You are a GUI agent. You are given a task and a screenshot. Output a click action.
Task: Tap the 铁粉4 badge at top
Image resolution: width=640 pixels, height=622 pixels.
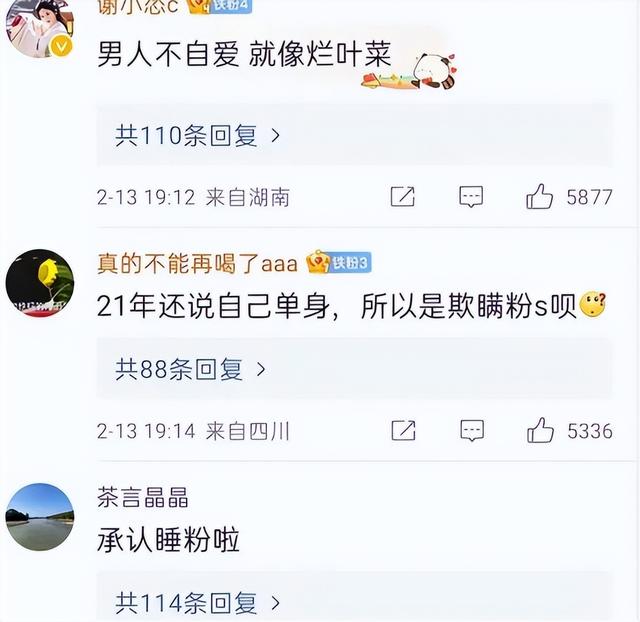pyautogui.click(x=220, y=6)
